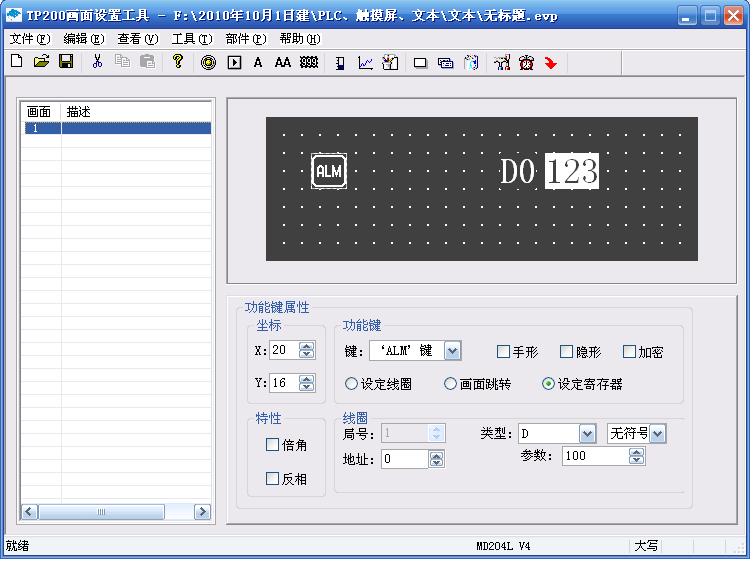This screenshot has height=563, width=754.
Task: Select the trend chart tool icon
Action: pyautogui.click(x=366, y=62)
